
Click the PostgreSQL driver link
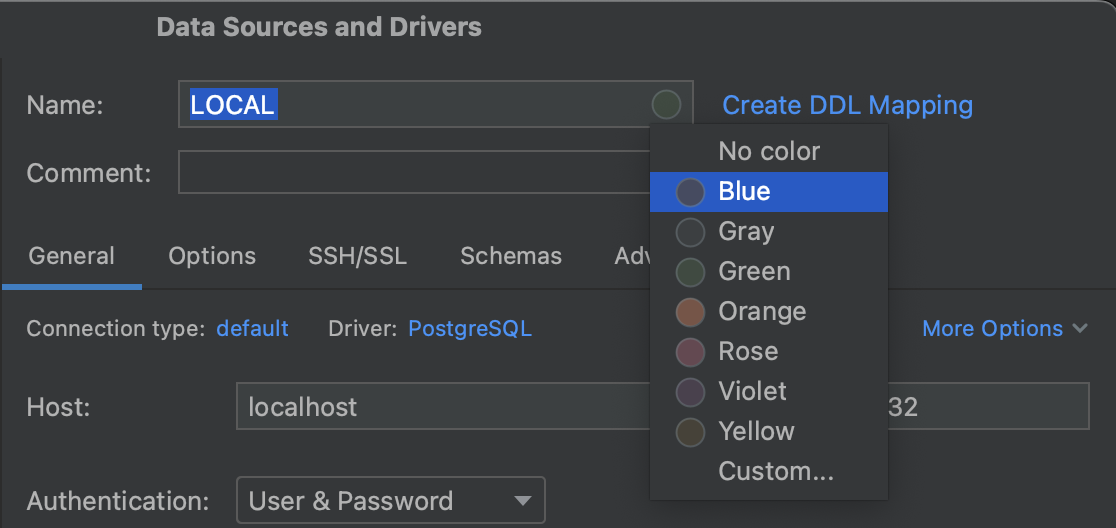click(x=470, y=329)
